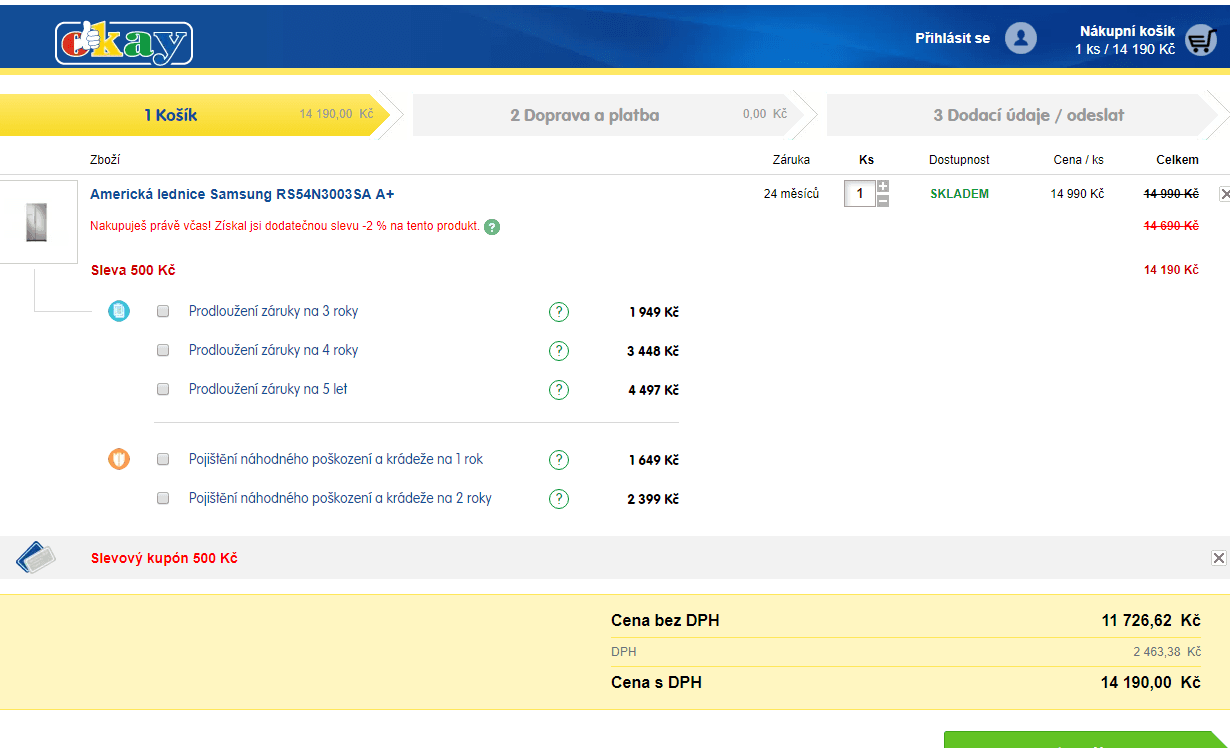Open Americká lednice Samsung RS54N3003SA product link
This screenshot has height=748, width=1230.
242,194
